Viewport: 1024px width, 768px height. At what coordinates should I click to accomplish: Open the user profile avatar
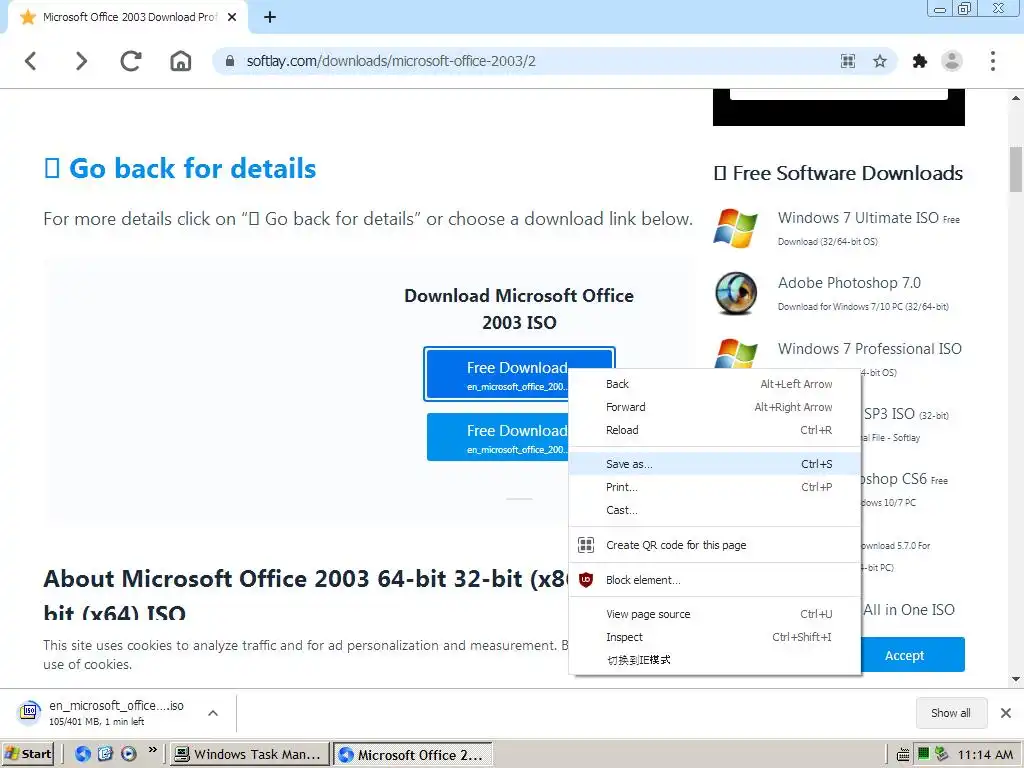pos(952,61)
